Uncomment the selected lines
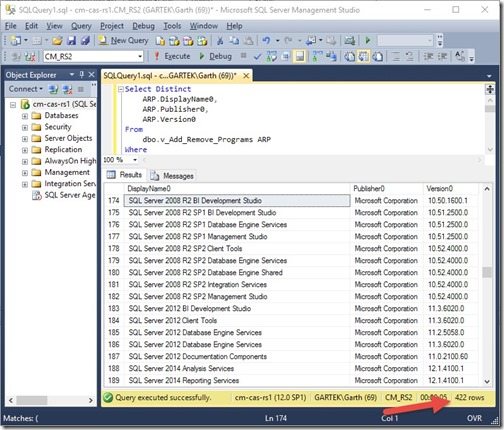 [x=409, y=56]
